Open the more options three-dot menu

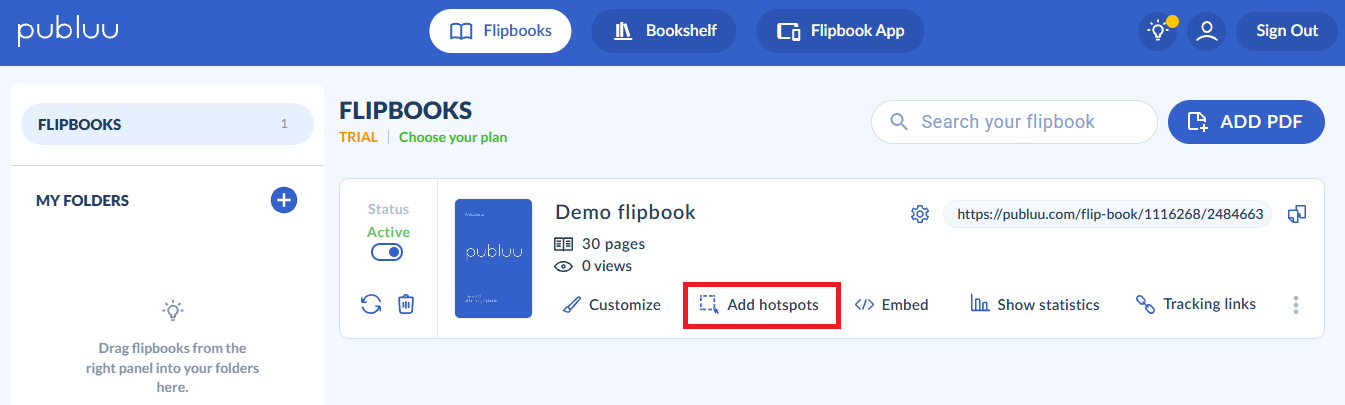1296,304
